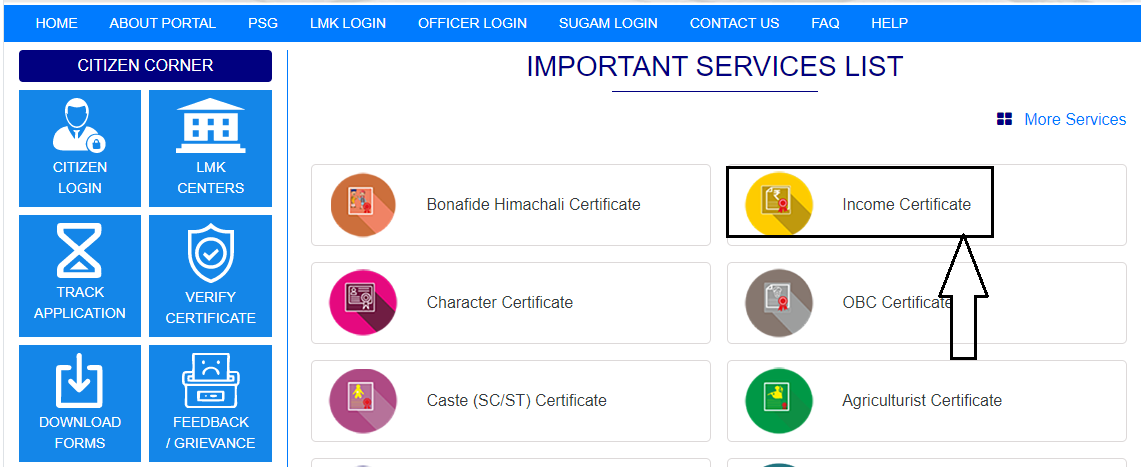1141x467 pixels.
Task: Click the DOWNLOAD FORMS label text
Action: pyautogui.click(x=79, y=433)
